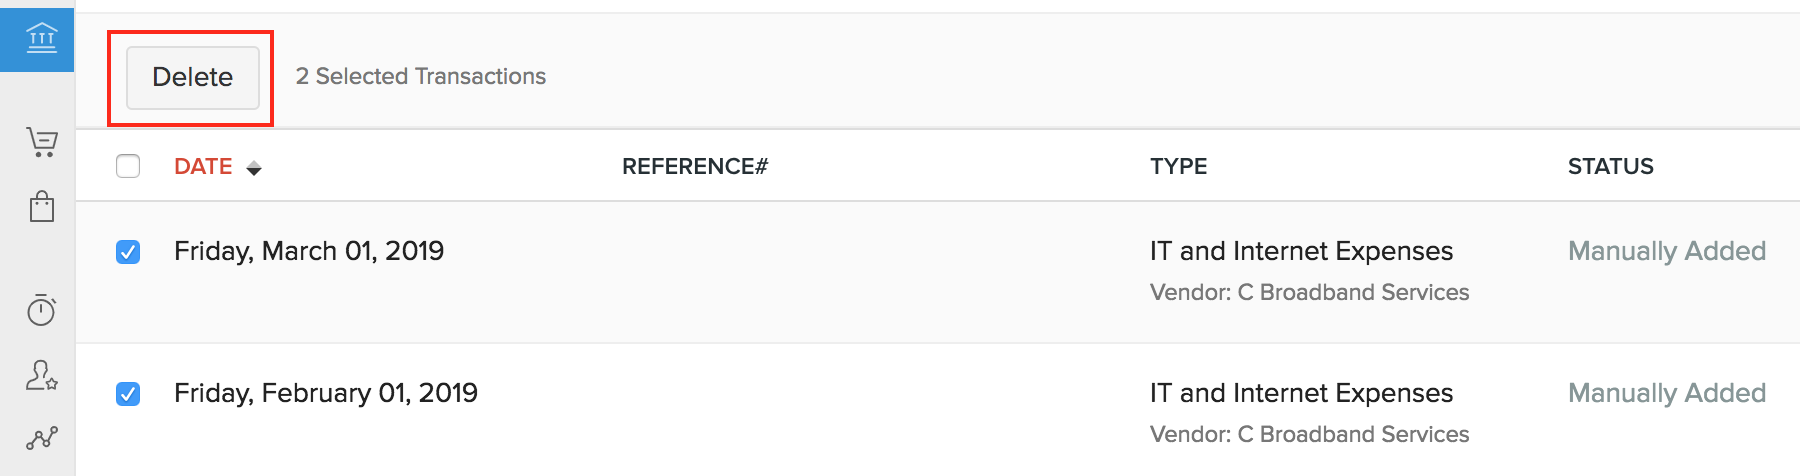The image size is (1800, 476).
Task: Open the Accountant person icon
Action: (x=42, y=375)
